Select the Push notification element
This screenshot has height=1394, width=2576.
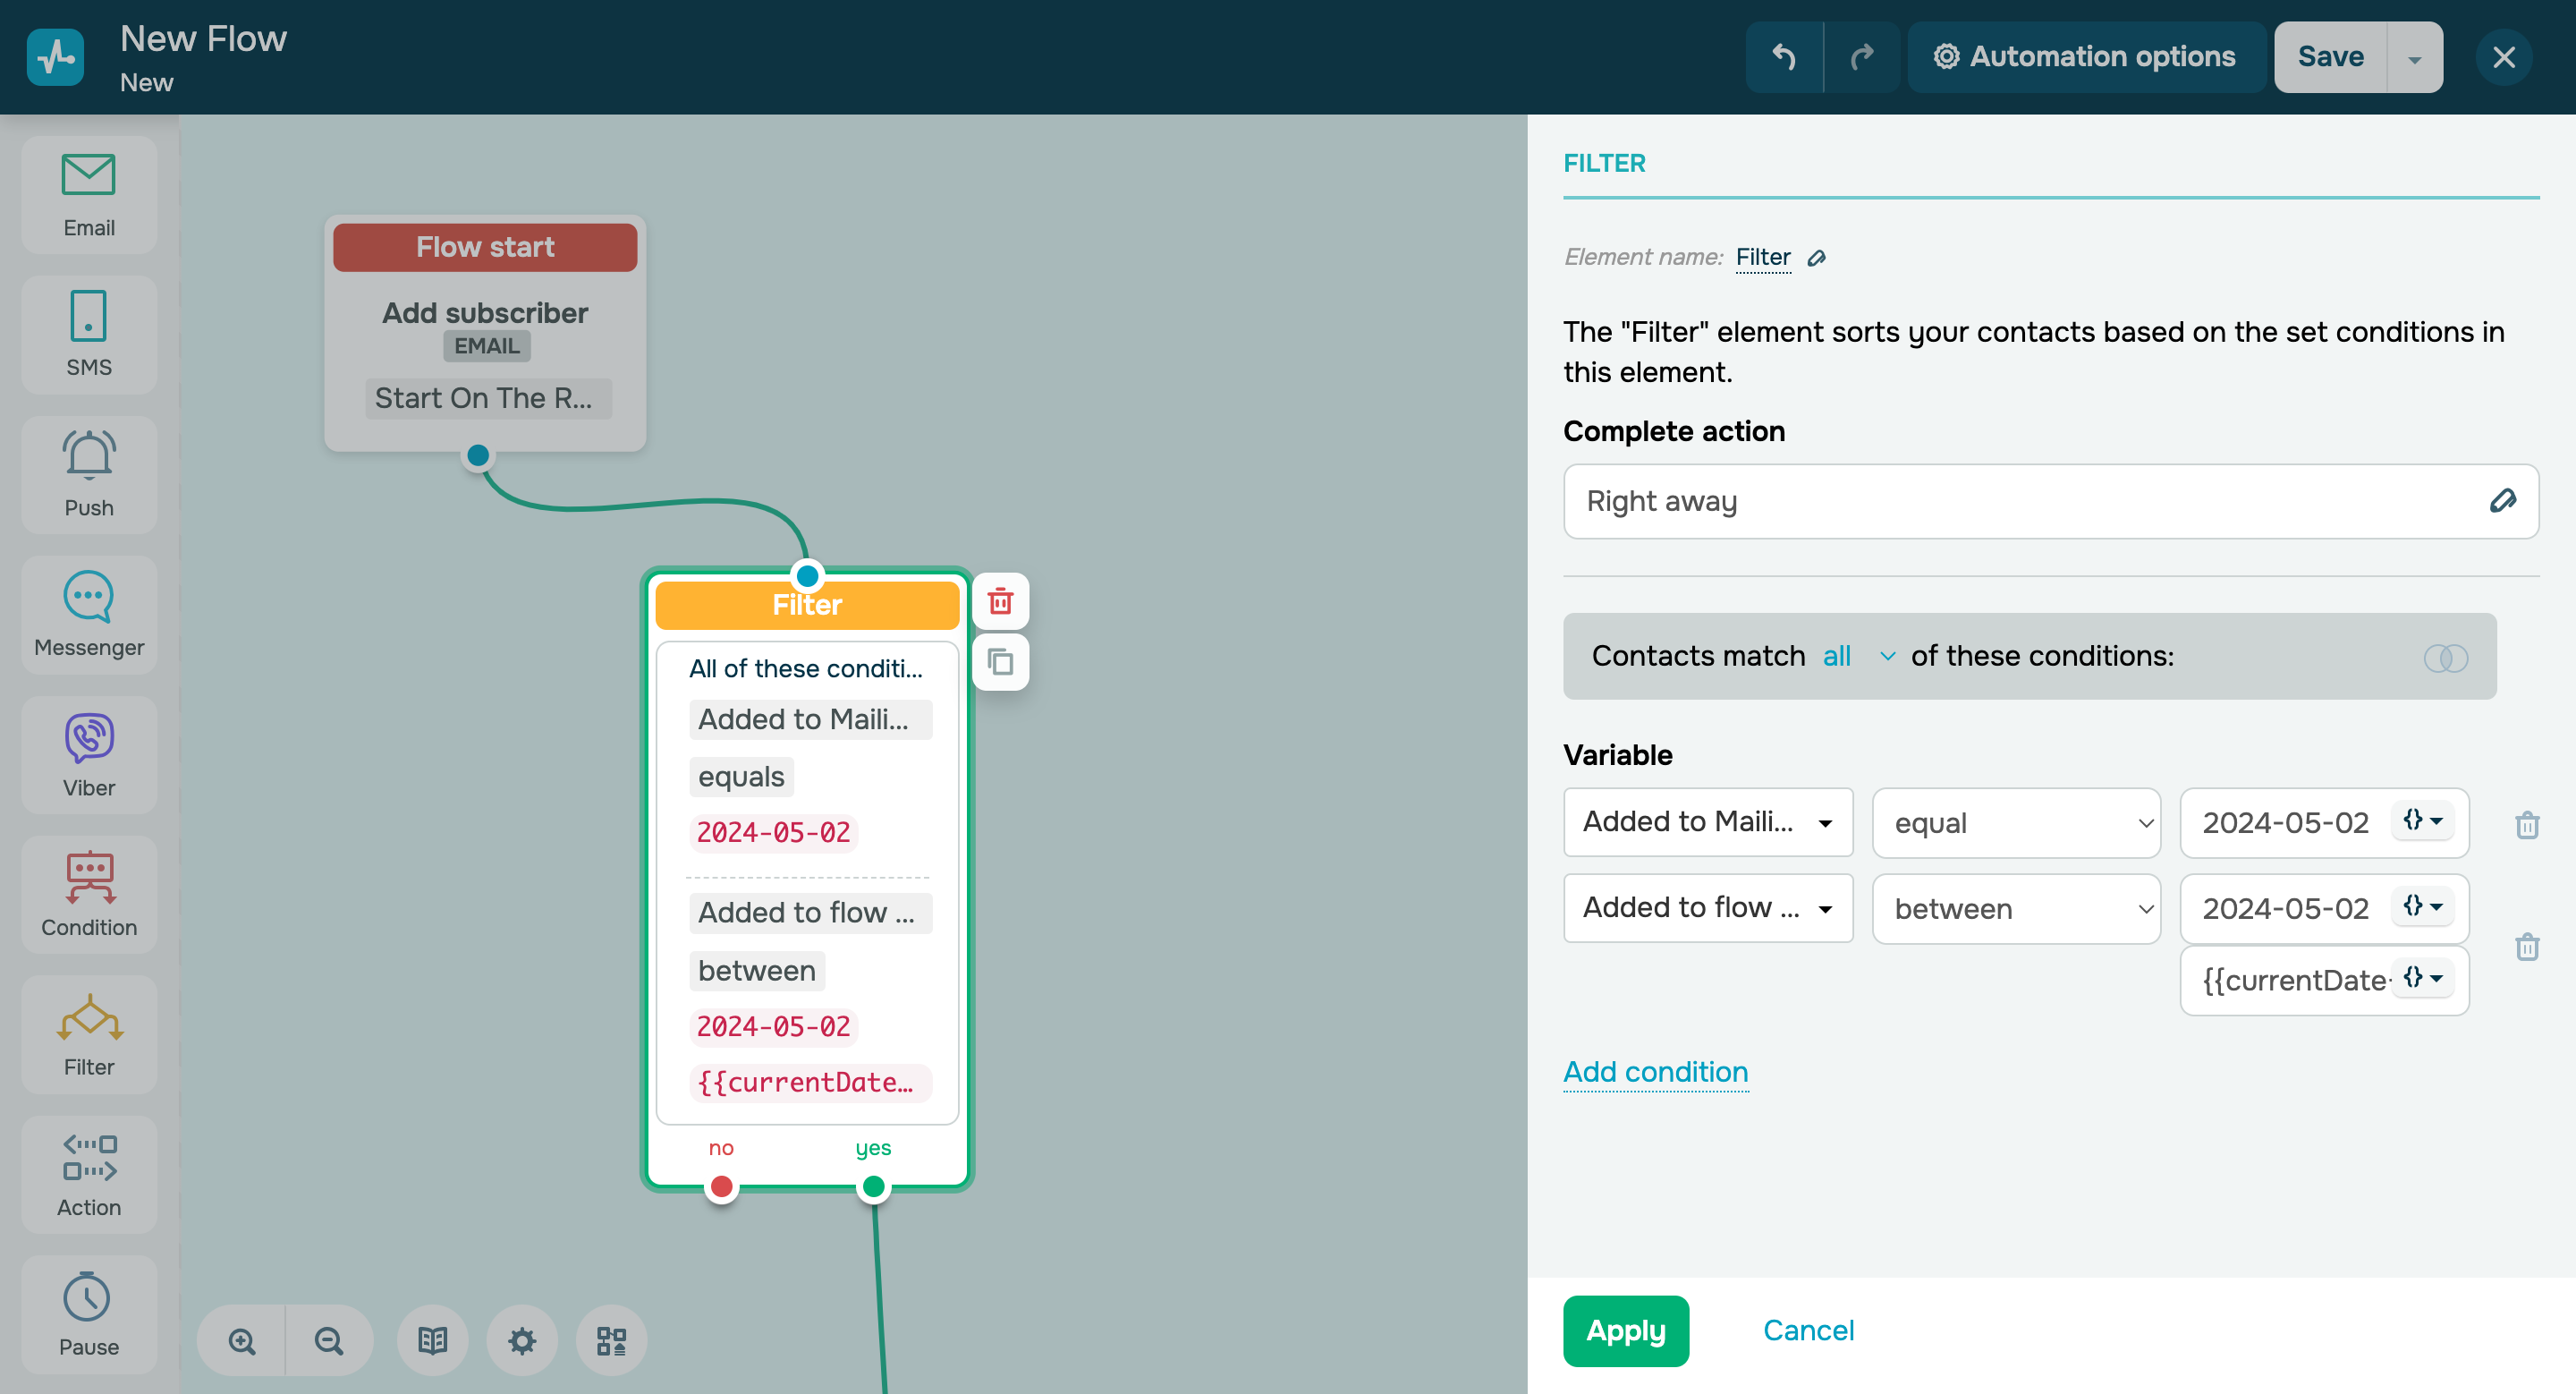(89, 475)
